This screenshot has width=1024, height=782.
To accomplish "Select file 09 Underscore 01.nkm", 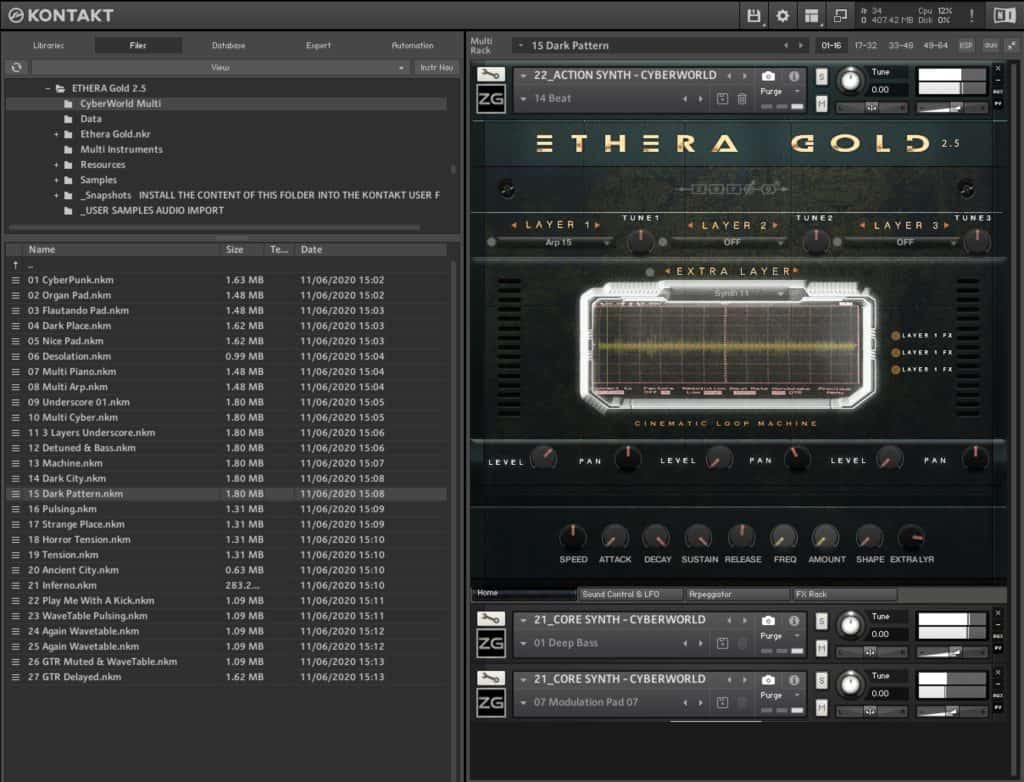I will (x=226, y=402).
